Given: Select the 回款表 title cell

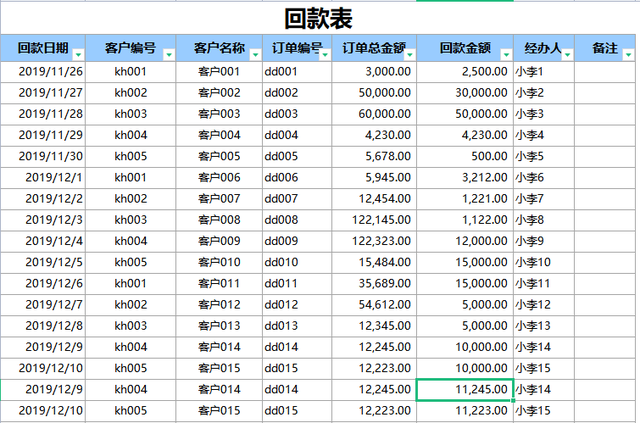Looking at the screenshot, I should (318, 18).
